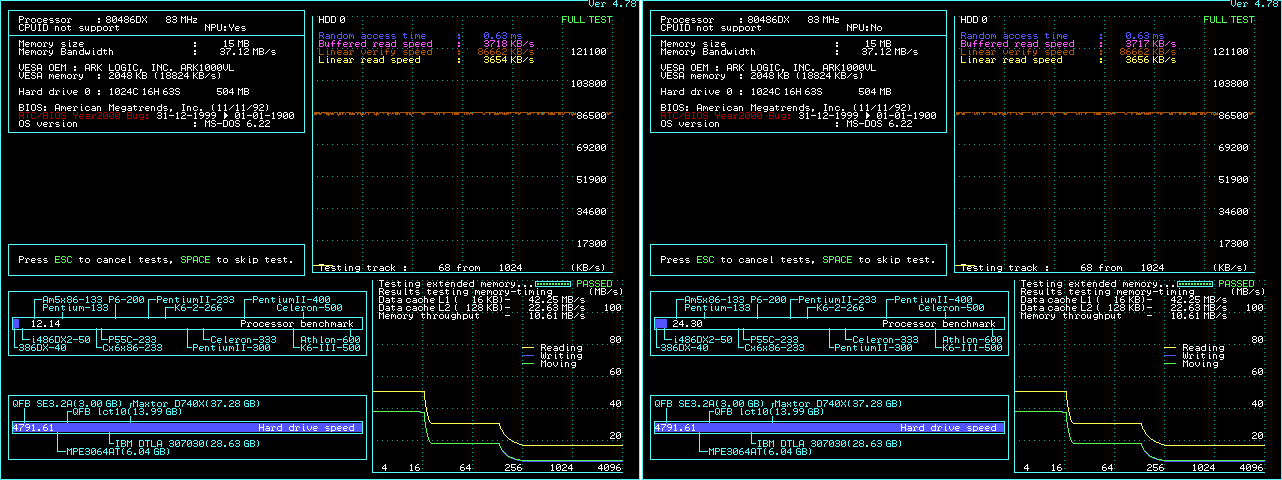Click 121100 axis value in right HDD graph
Viewport: 1282px width, 480px height.
click(1229, 52)
